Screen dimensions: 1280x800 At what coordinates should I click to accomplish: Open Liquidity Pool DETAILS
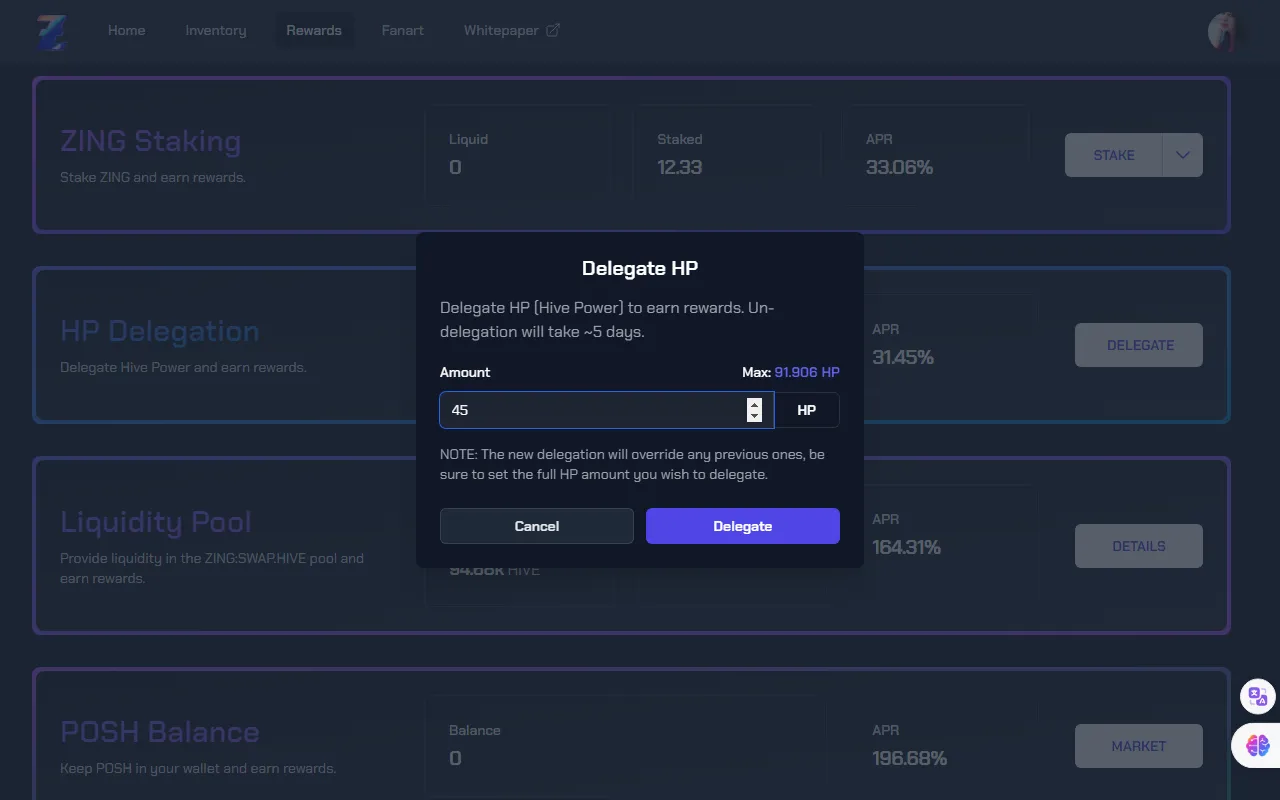(x=1139, y=546)
